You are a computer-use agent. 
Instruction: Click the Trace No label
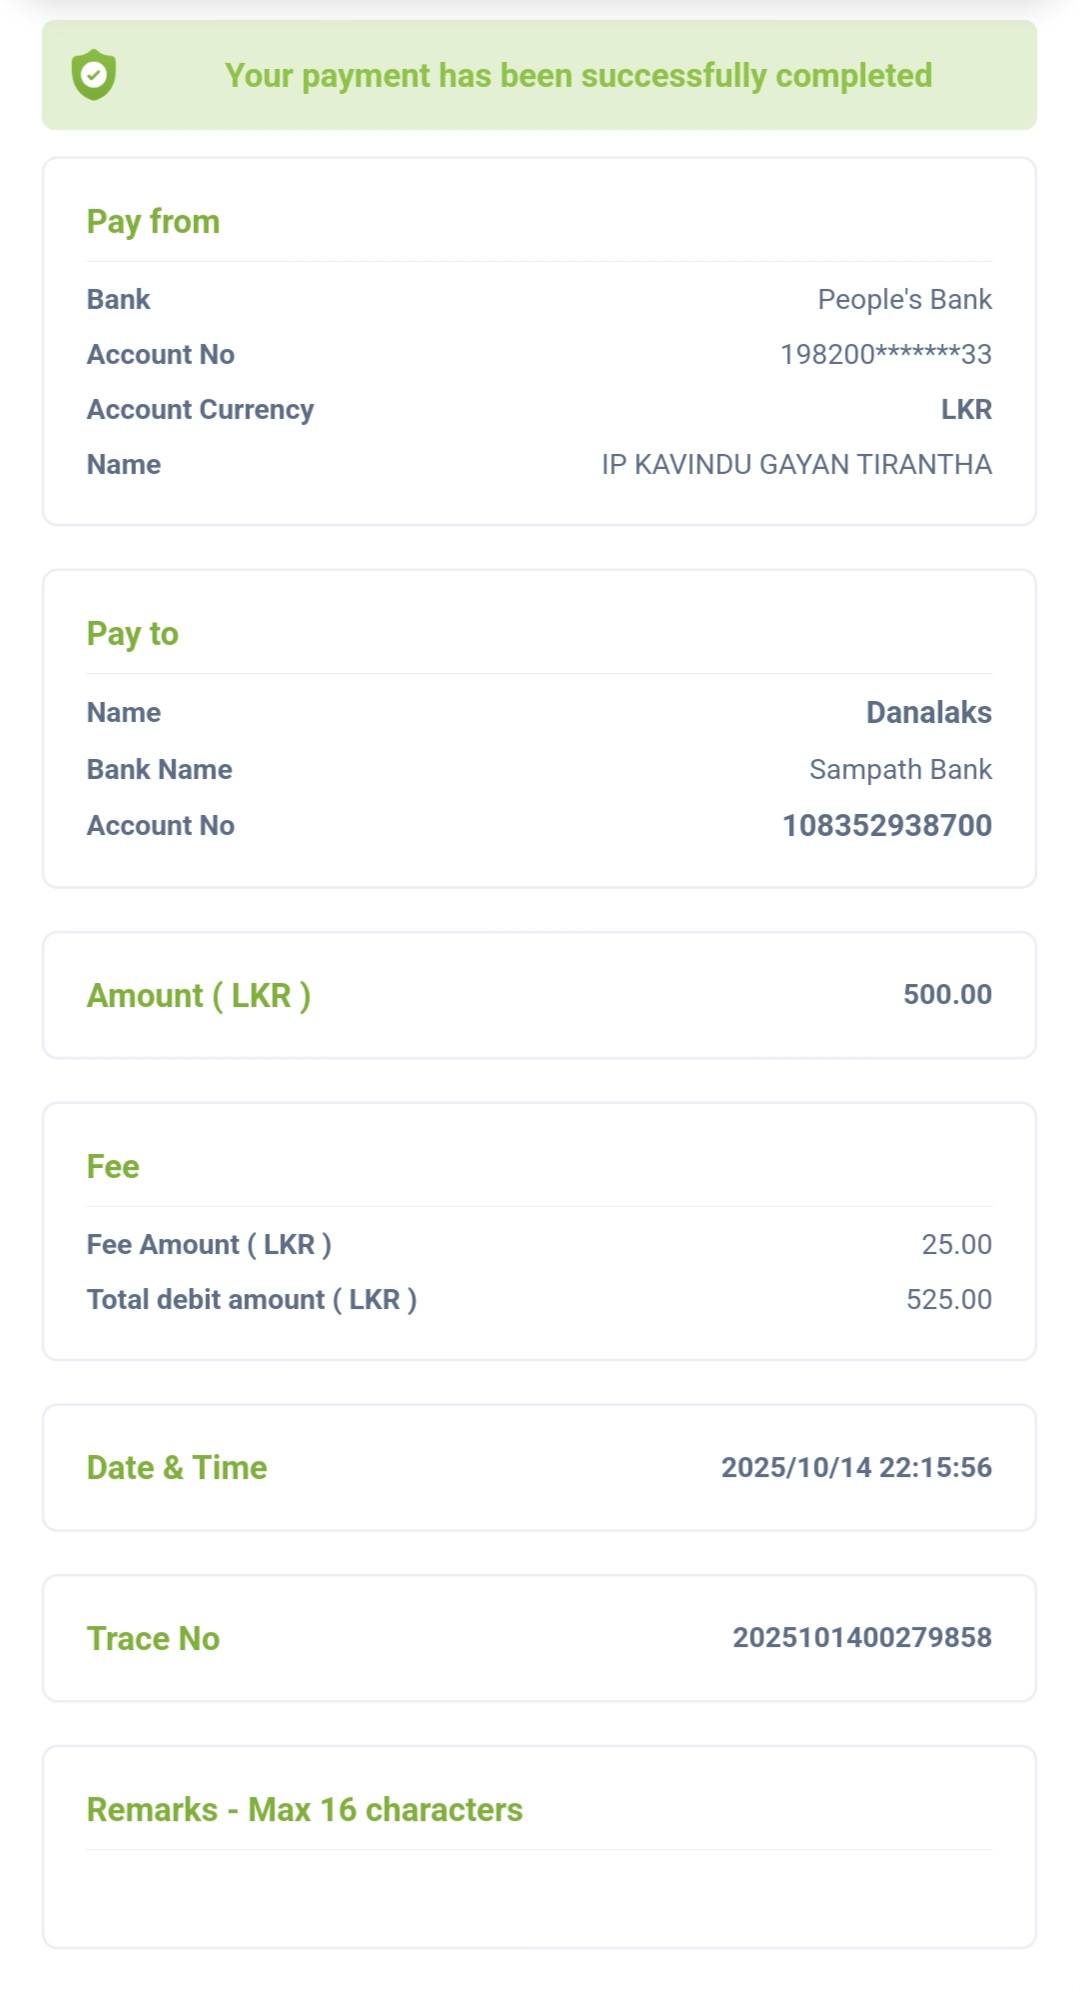click(x=153, y=1639)
